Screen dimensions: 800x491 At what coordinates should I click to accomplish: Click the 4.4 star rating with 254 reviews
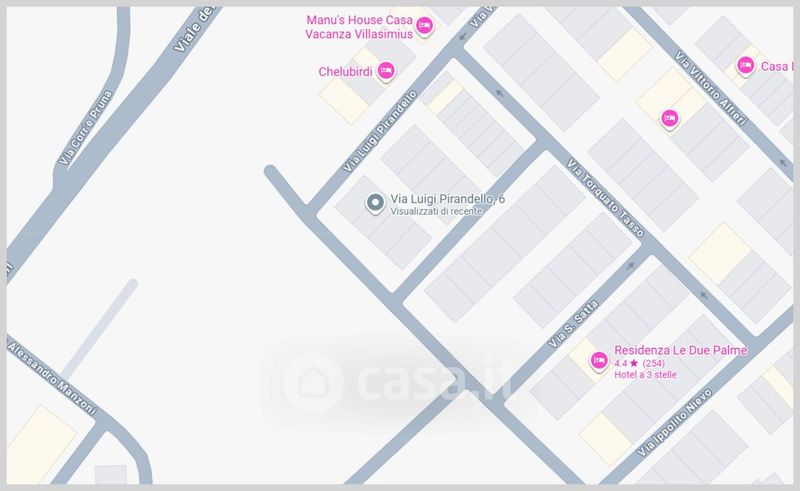(639, 363)
